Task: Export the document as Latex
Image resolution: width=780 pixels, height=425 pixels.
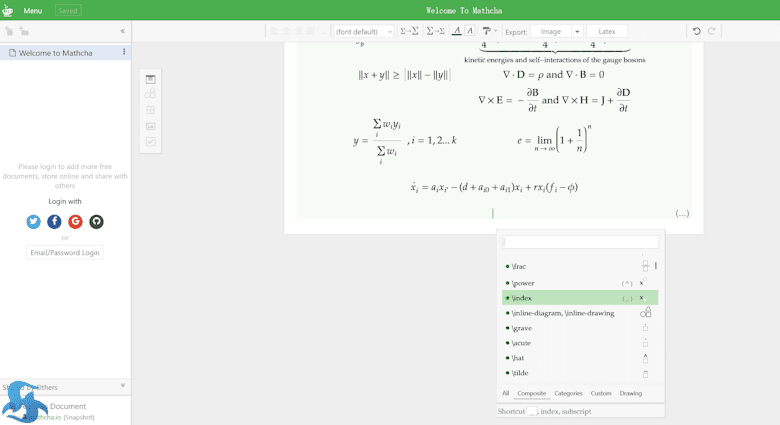Action: [606, 31]
